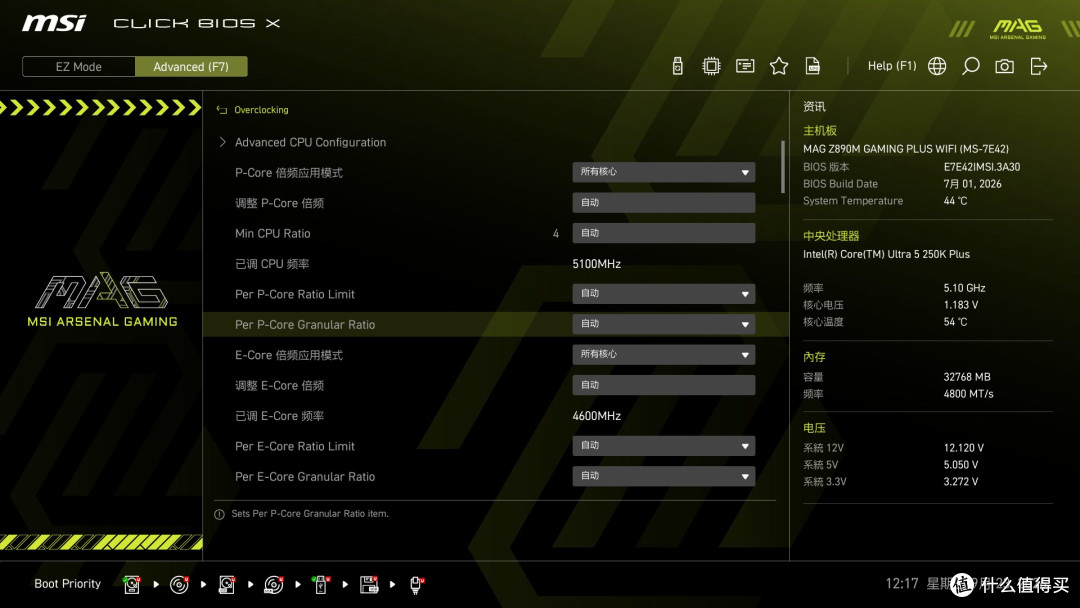Viewport: 1080px width, 608px height.
Task: Select the Per P-Core Granular Ratio row label
Action: pos(305,324)
